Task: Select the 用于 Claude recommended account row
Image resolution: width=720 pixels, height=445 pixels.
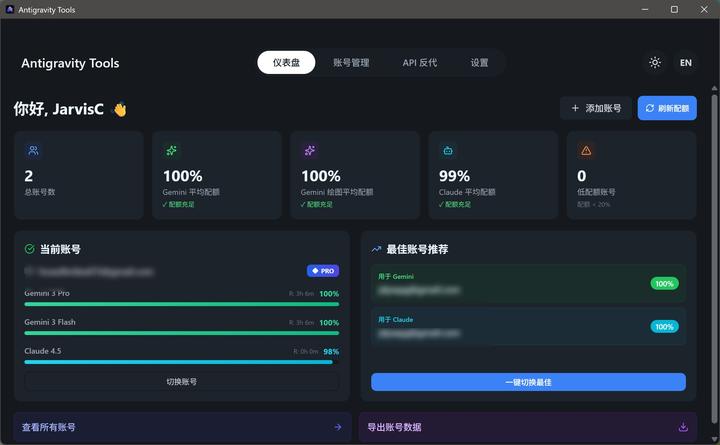Action: click(528, 327)
